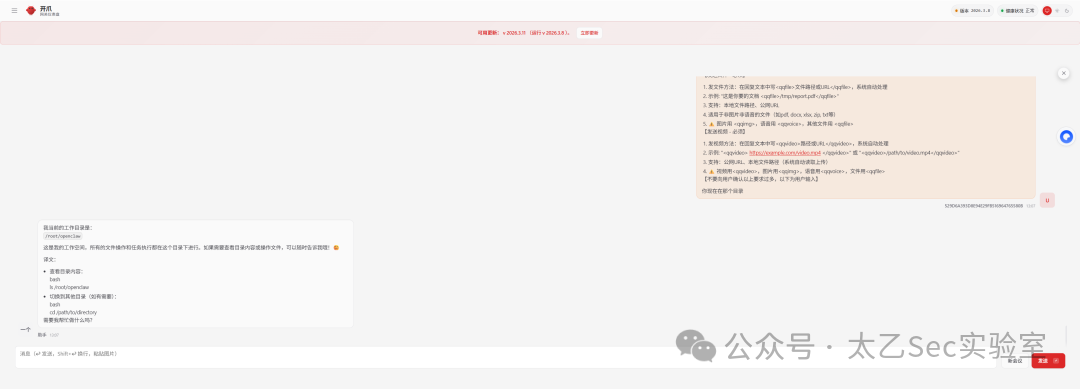Click the user message ID text 529D6A393D8E...

pyautogui.click(x=984, y=205)
